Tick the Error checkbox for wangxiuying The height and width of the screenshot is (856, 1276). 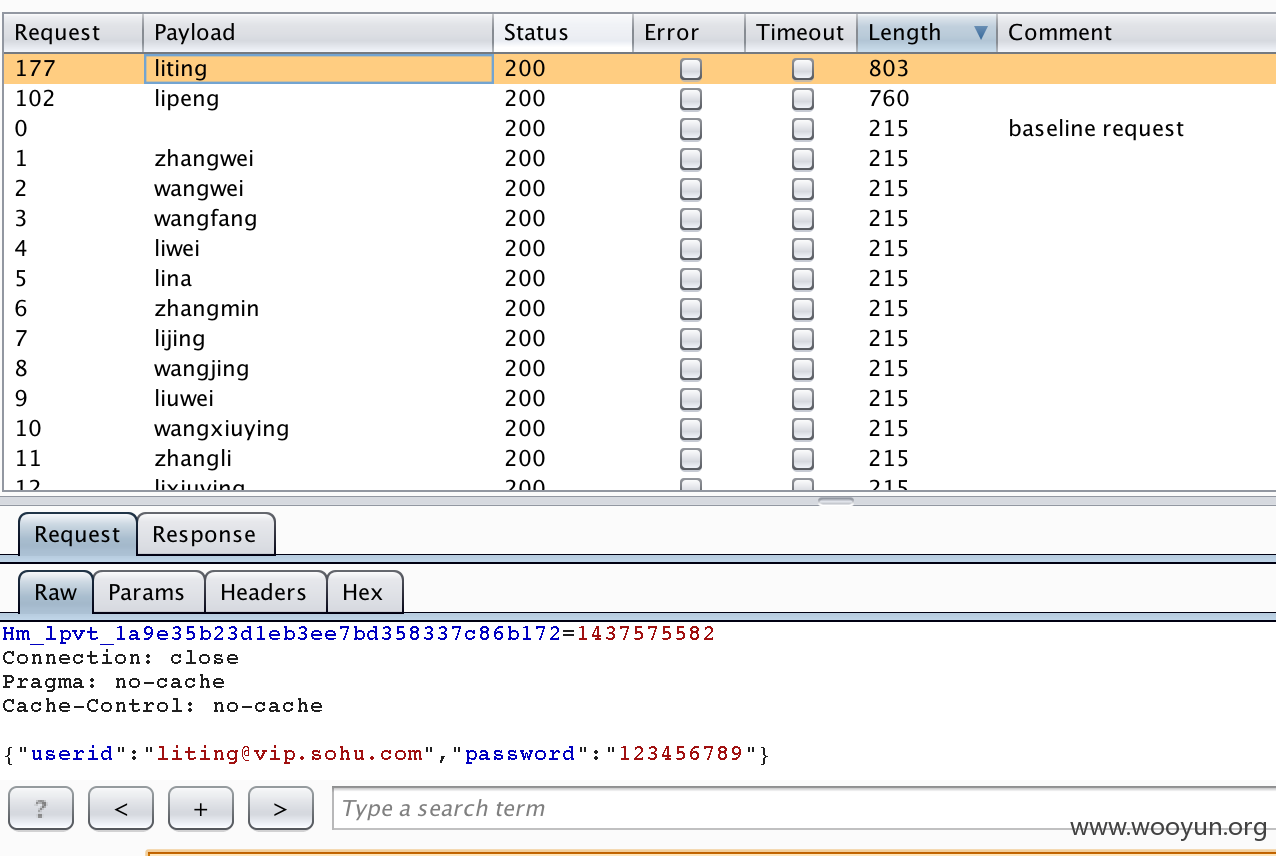(691, 429)
